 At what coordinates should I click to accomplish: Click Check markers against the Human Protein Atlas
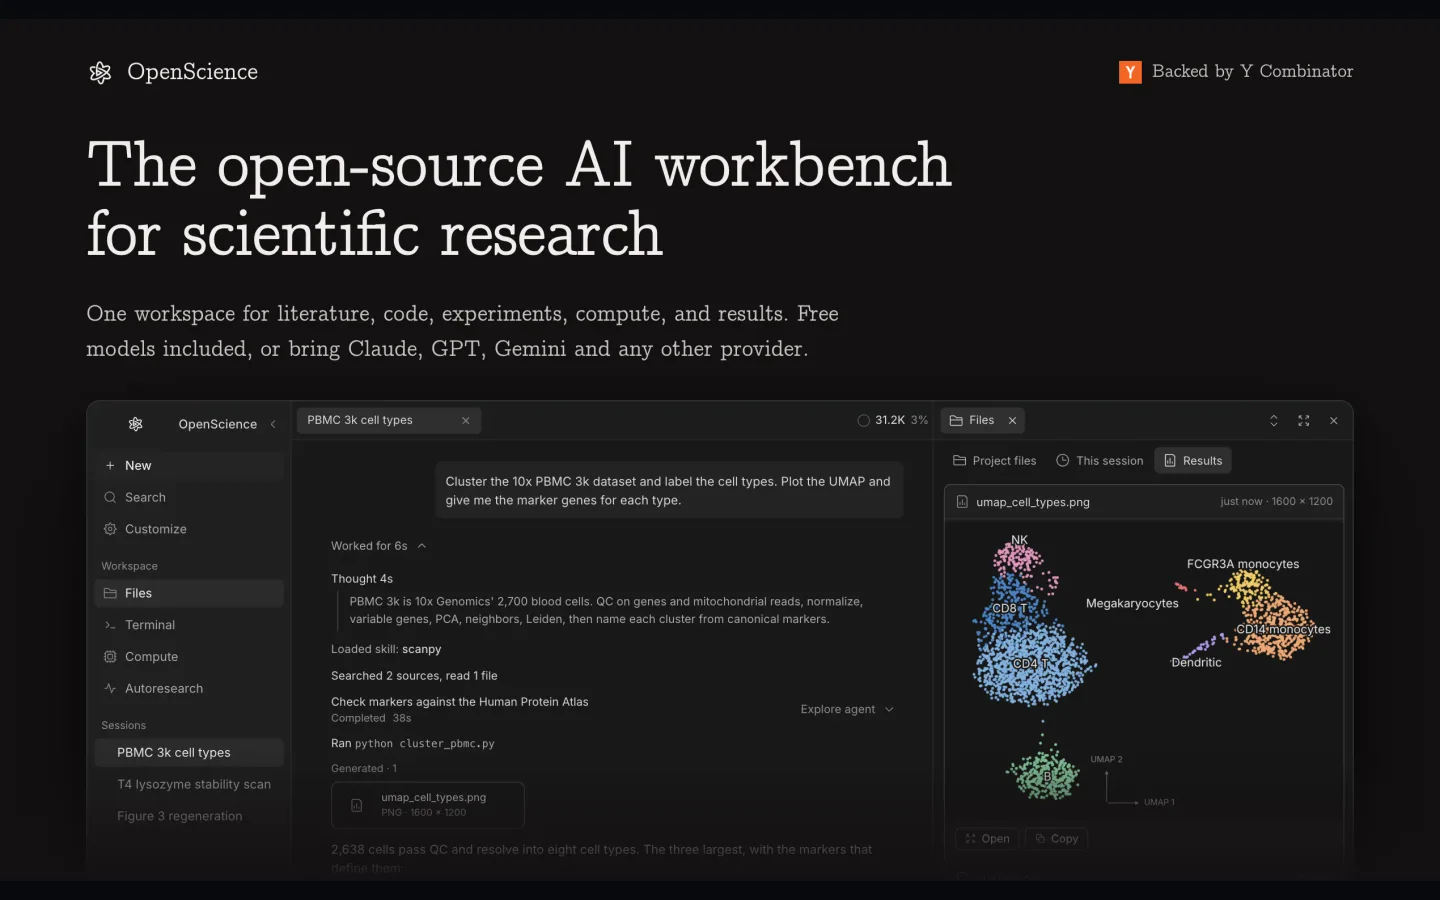(460, 702)
